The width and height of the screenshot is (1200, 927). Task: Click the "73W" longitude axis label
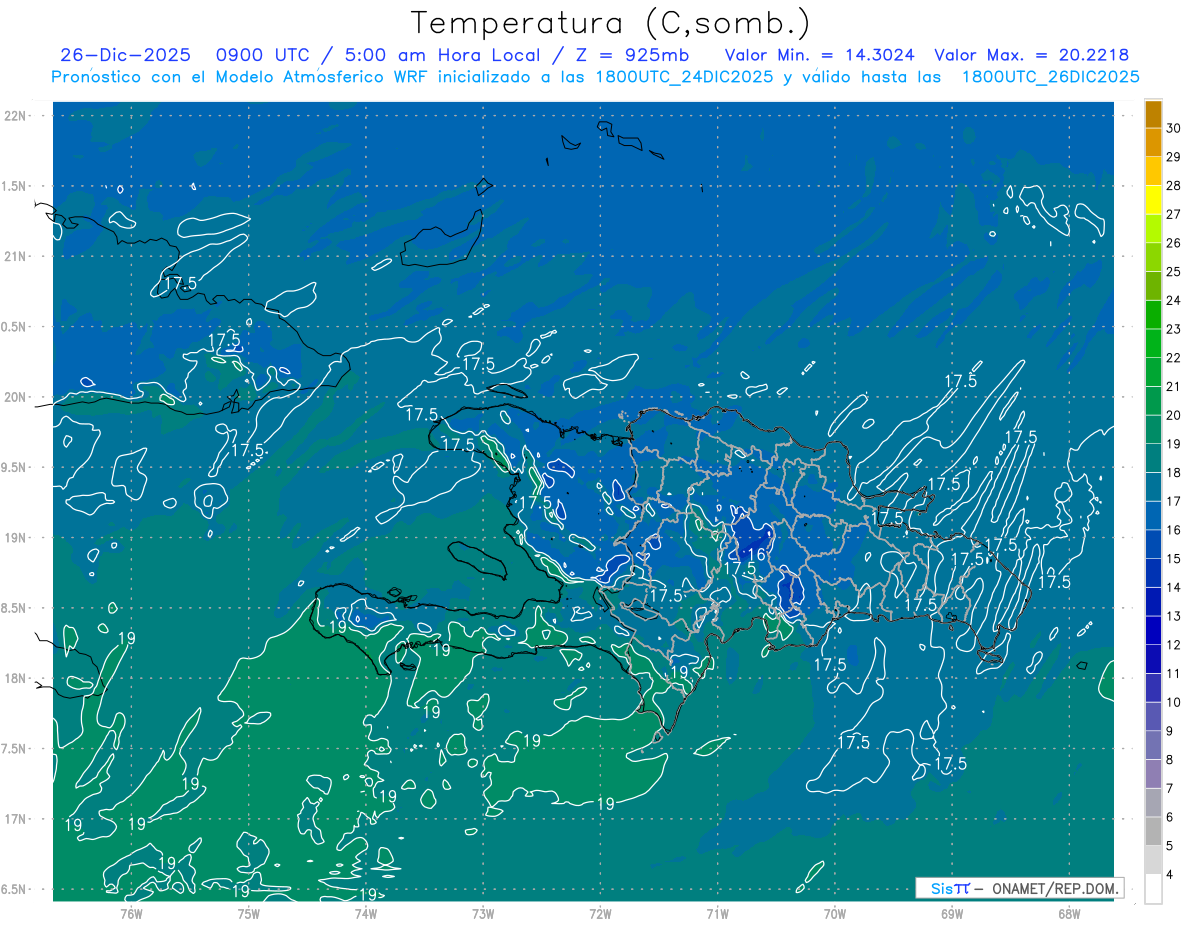tap(483, 913)
